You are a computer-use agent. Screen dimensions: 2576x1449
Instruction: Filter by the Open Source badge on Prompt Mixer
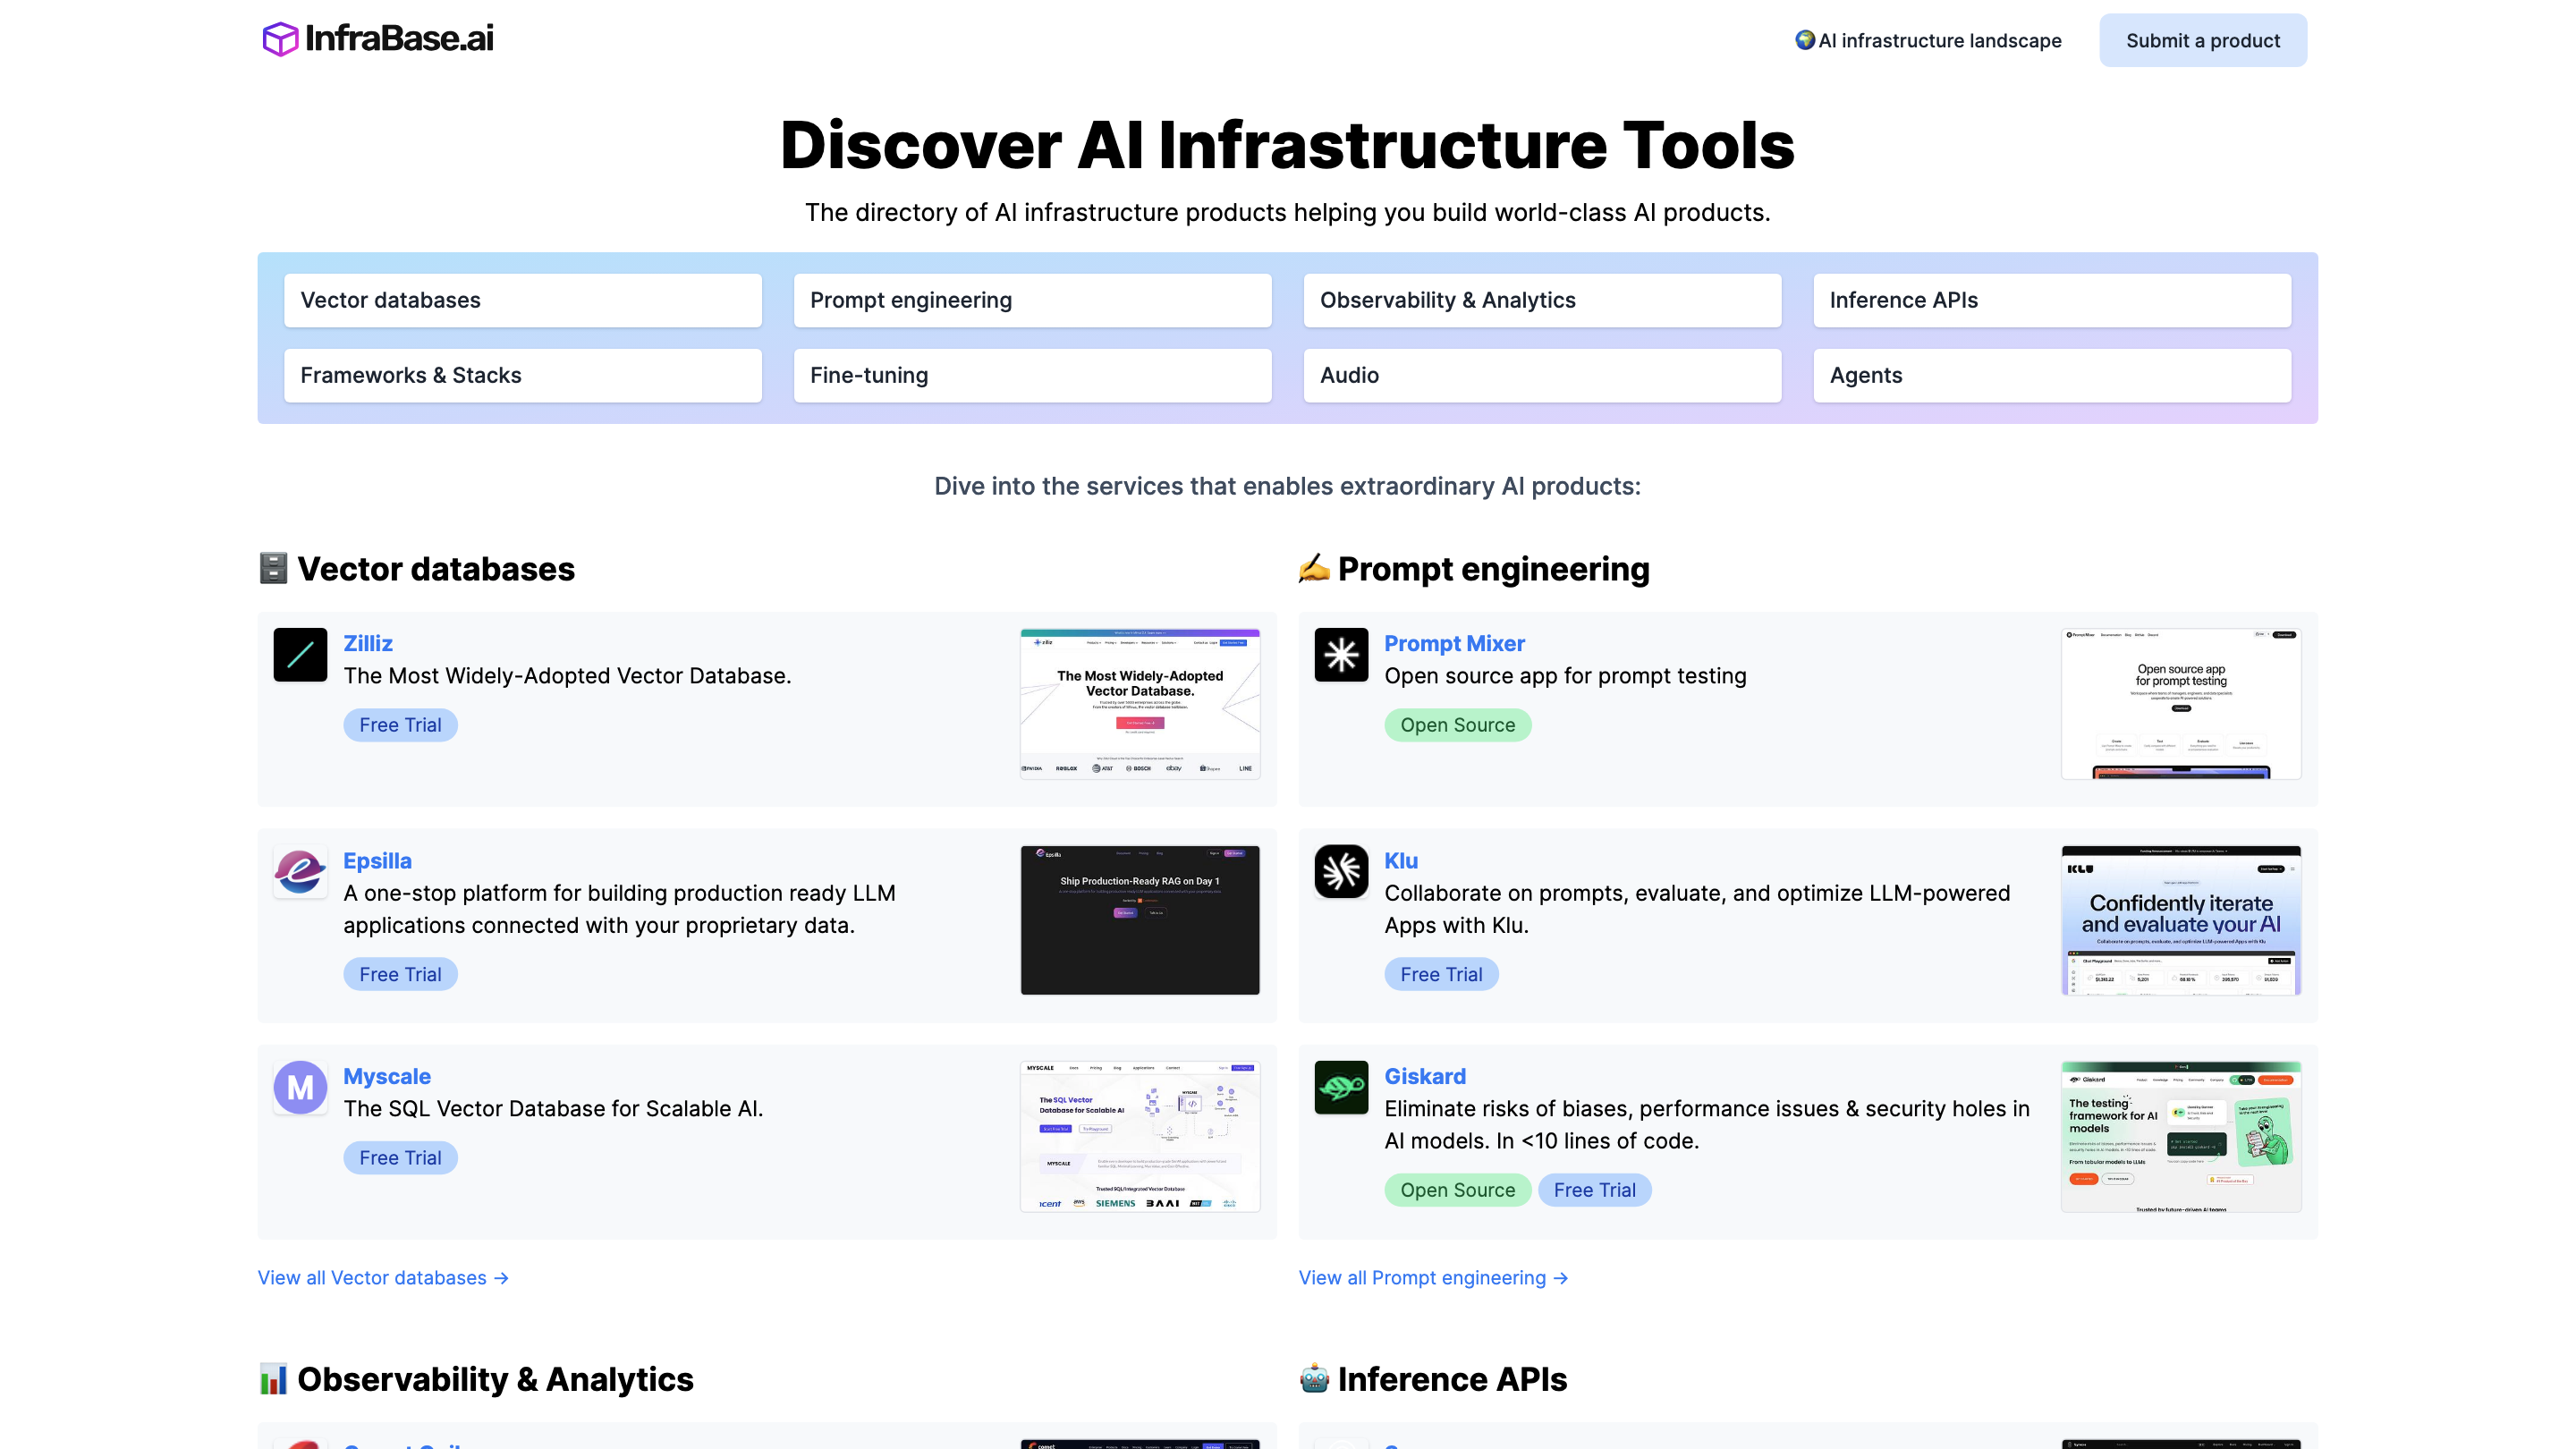tap(1458, 724)
